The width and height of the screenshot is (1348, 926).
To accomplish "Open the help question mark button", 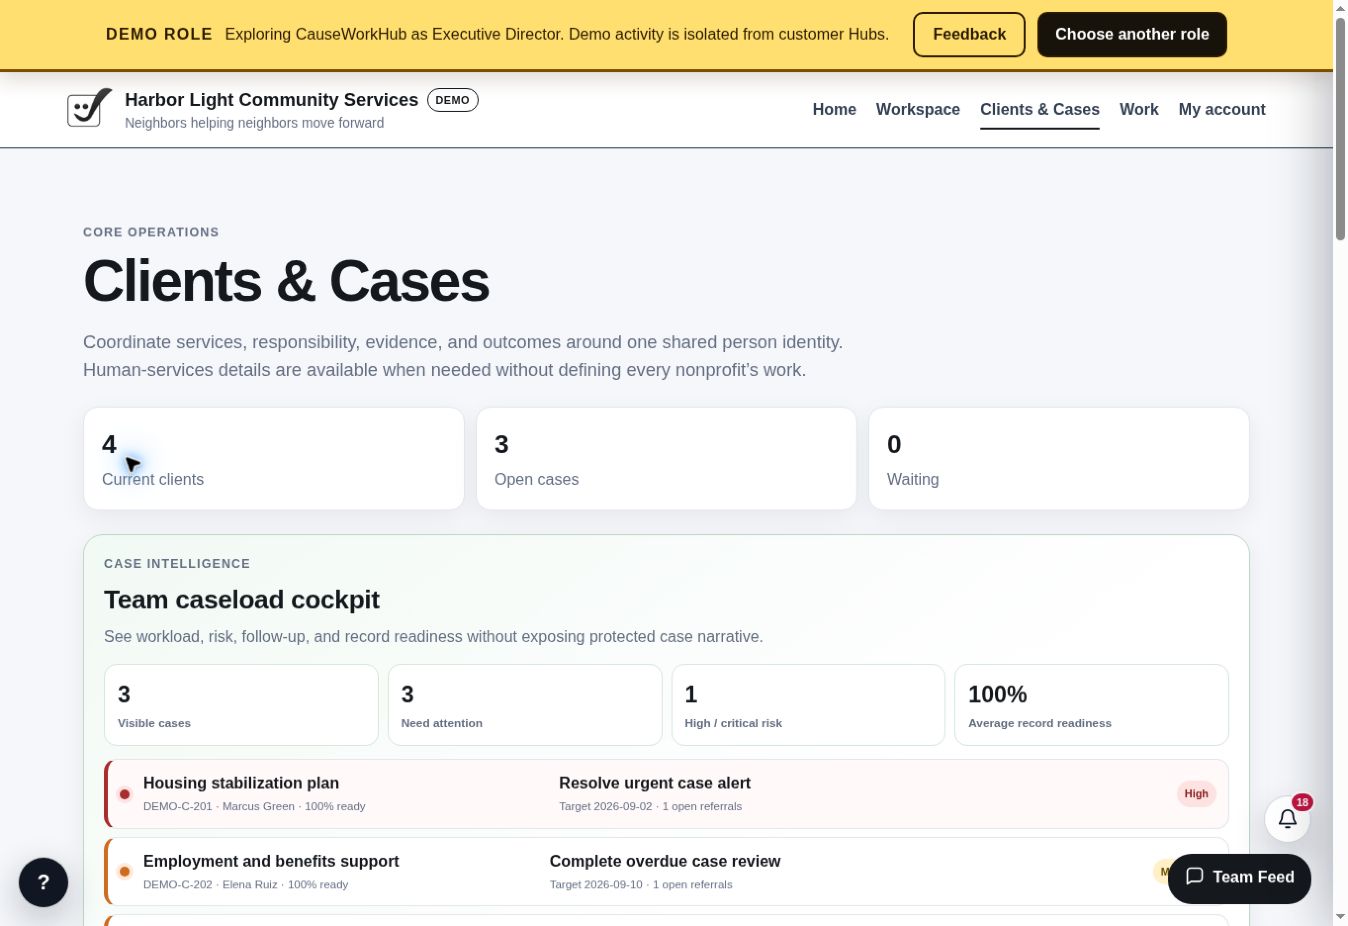I will coord(44,882).
